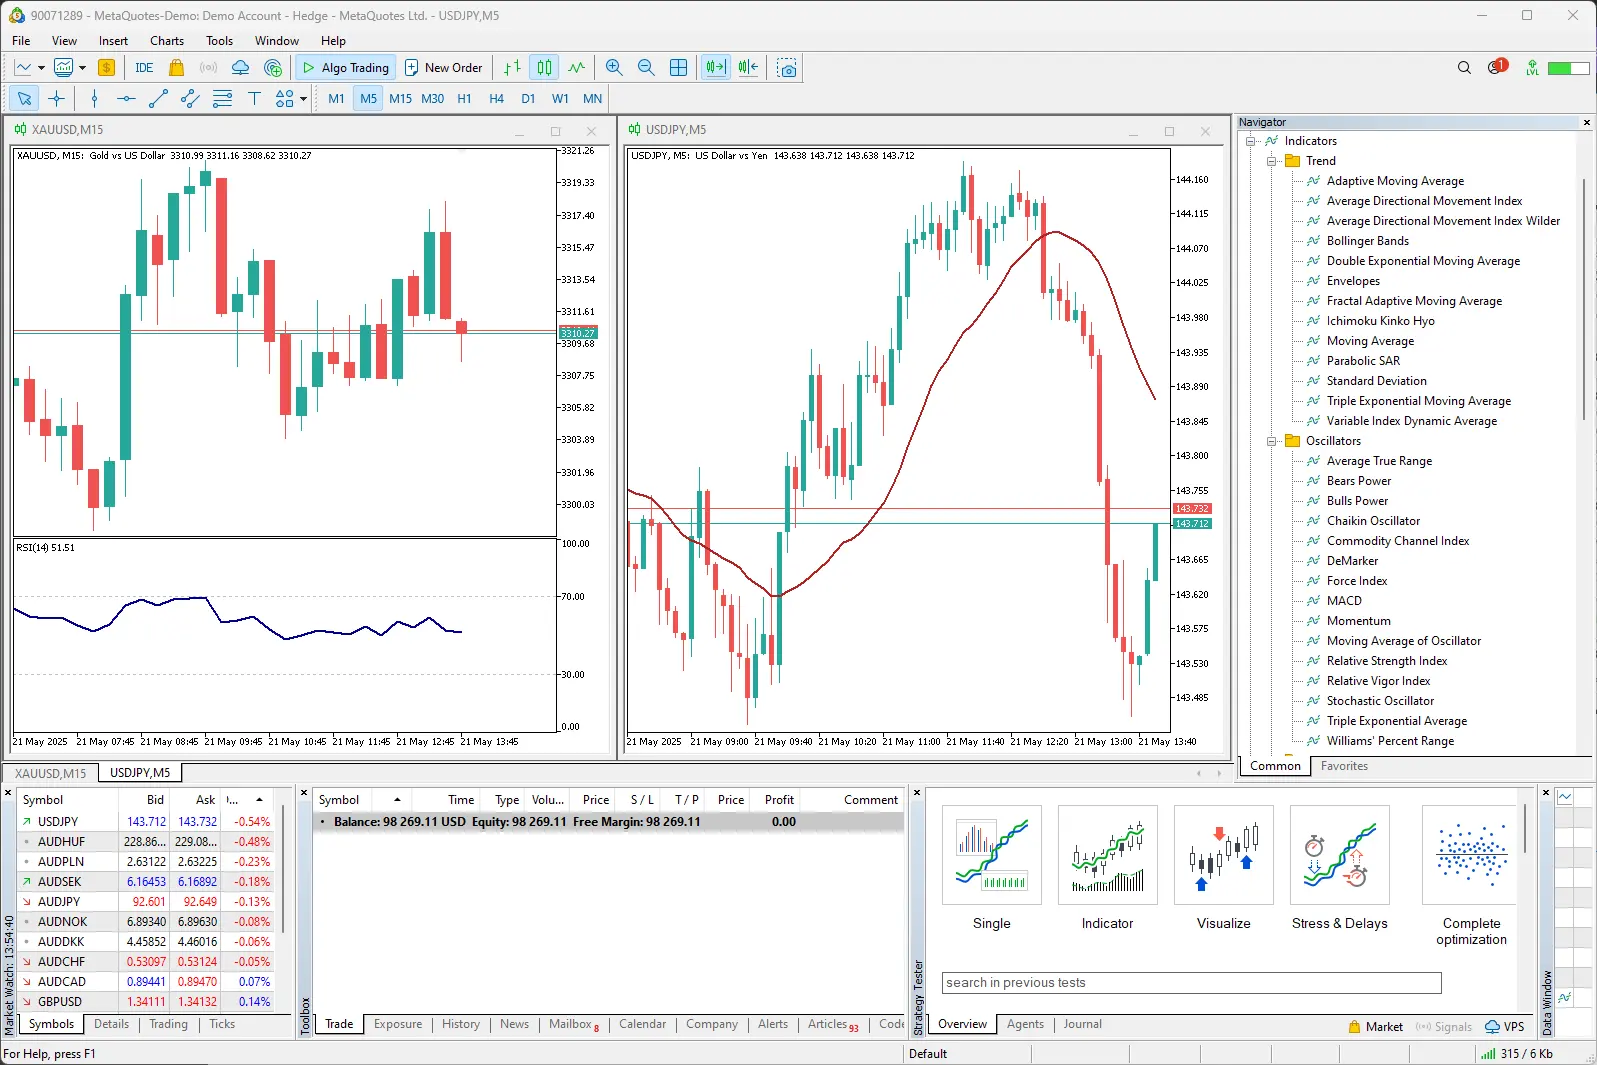Screen dimensions: 1597x1065
Task: Open the Tools menu
Action: pyautogui.click(x=219, y=41)
